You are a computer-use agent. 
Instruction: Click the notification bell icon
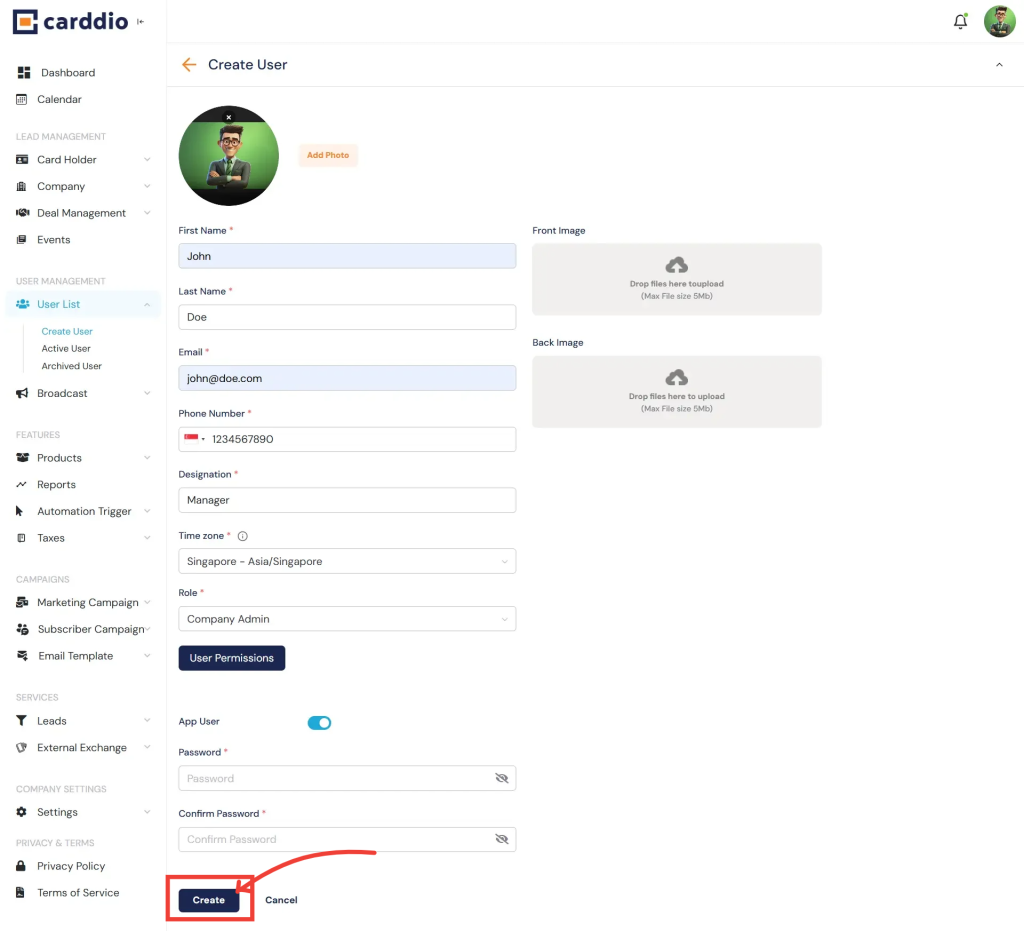[960, 20]
